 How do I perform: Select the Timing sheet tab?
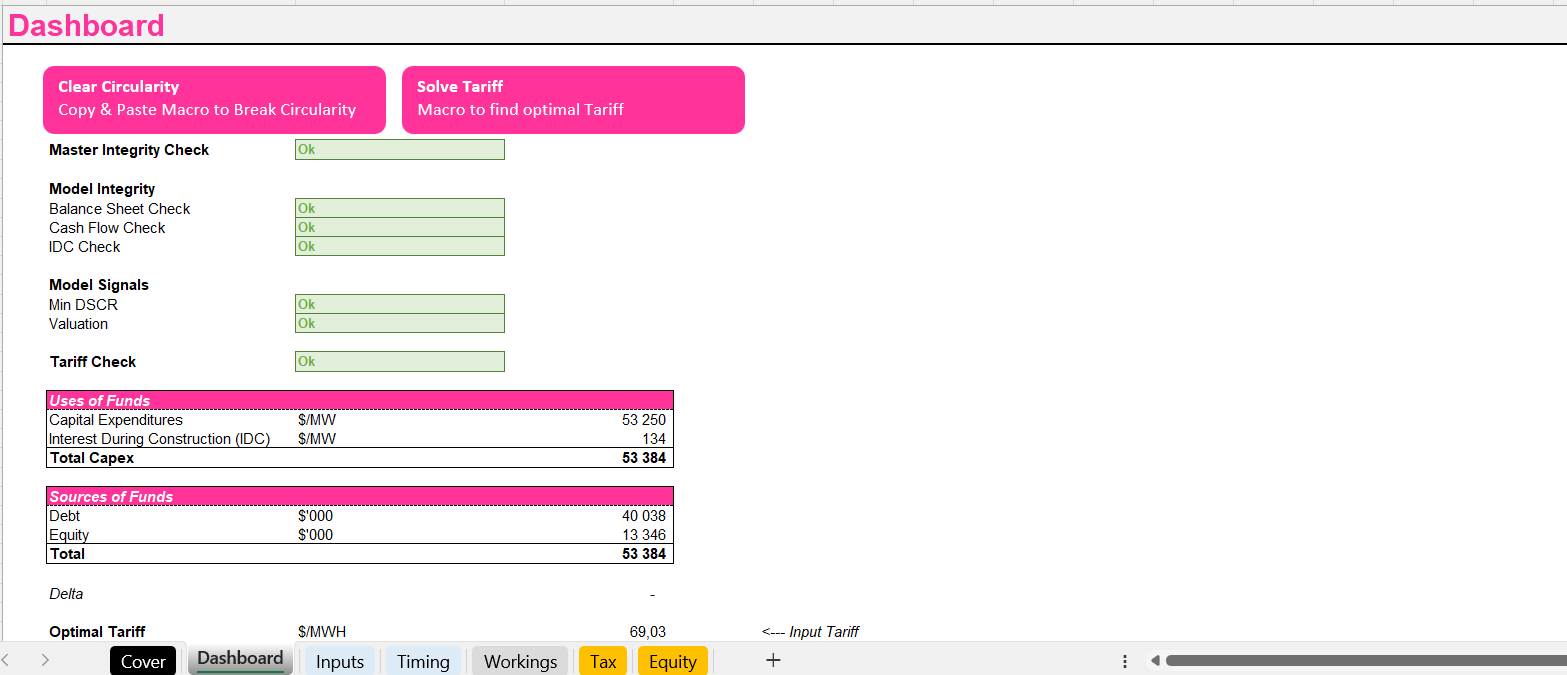pyautogui.click(x=423, y=661)
